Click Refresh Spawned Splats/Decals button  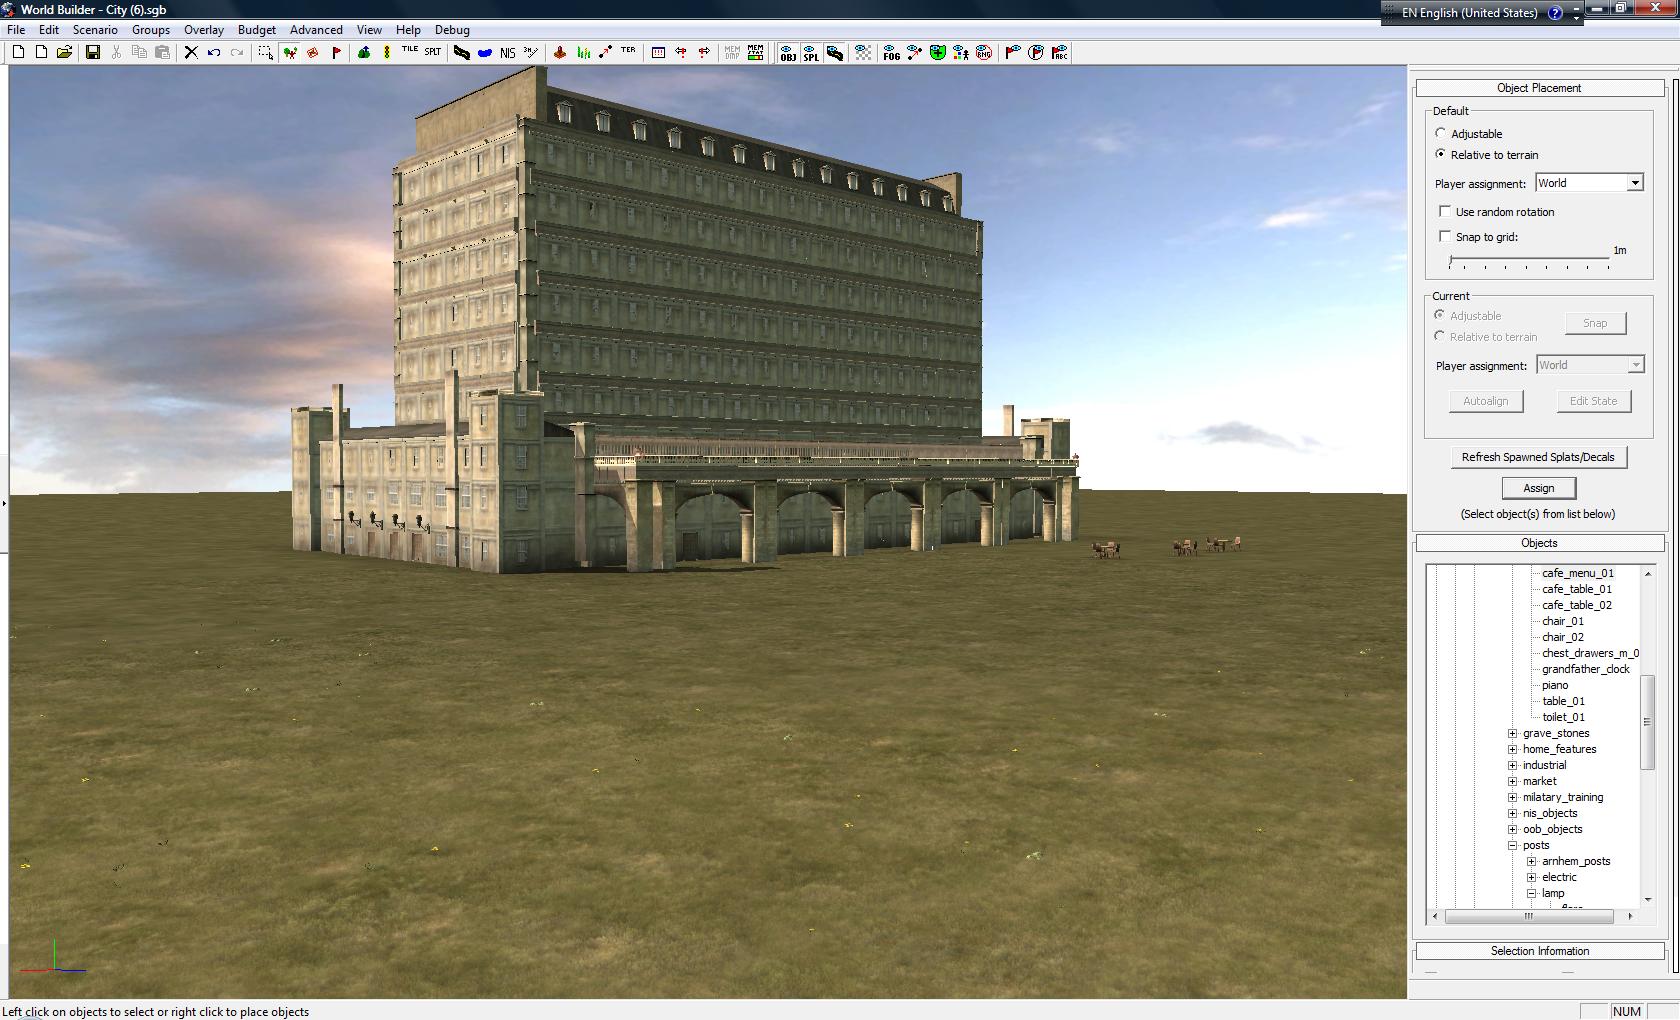pyautogui.click(x=1538, y=457)
